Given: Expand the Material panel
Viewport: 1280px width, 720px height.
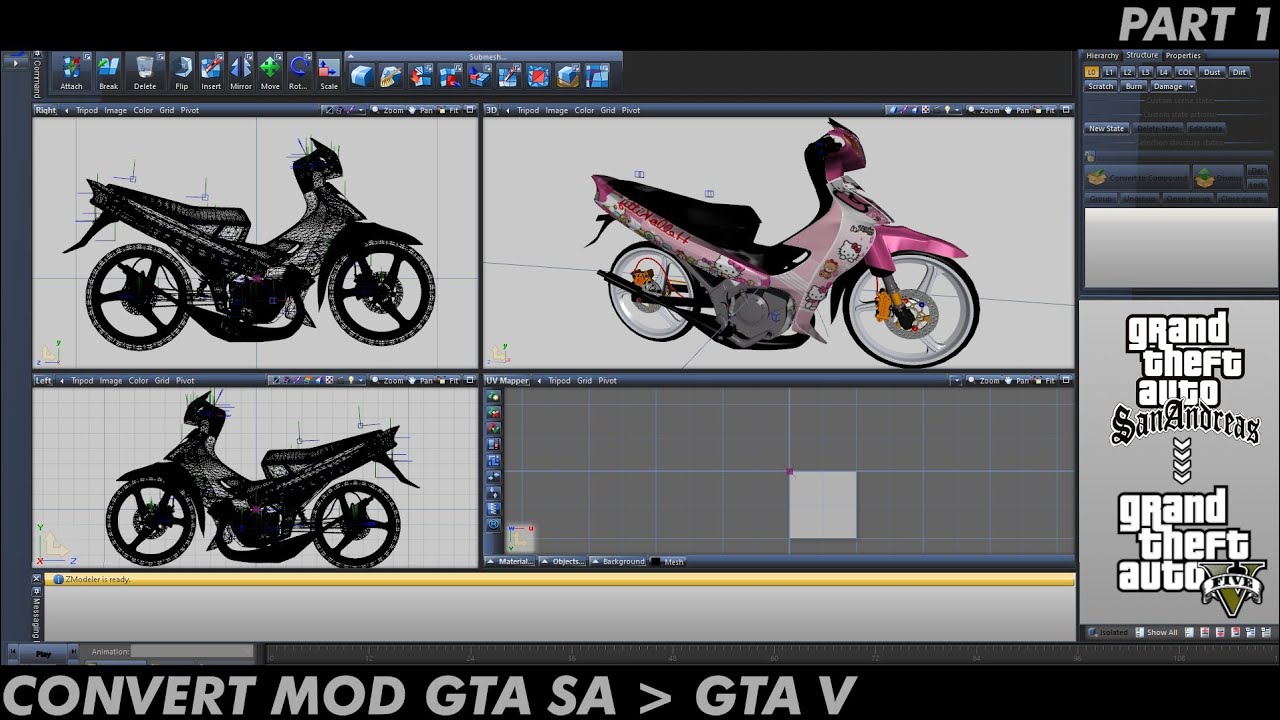Looking at the screenshot, I should tap(510, 562).
